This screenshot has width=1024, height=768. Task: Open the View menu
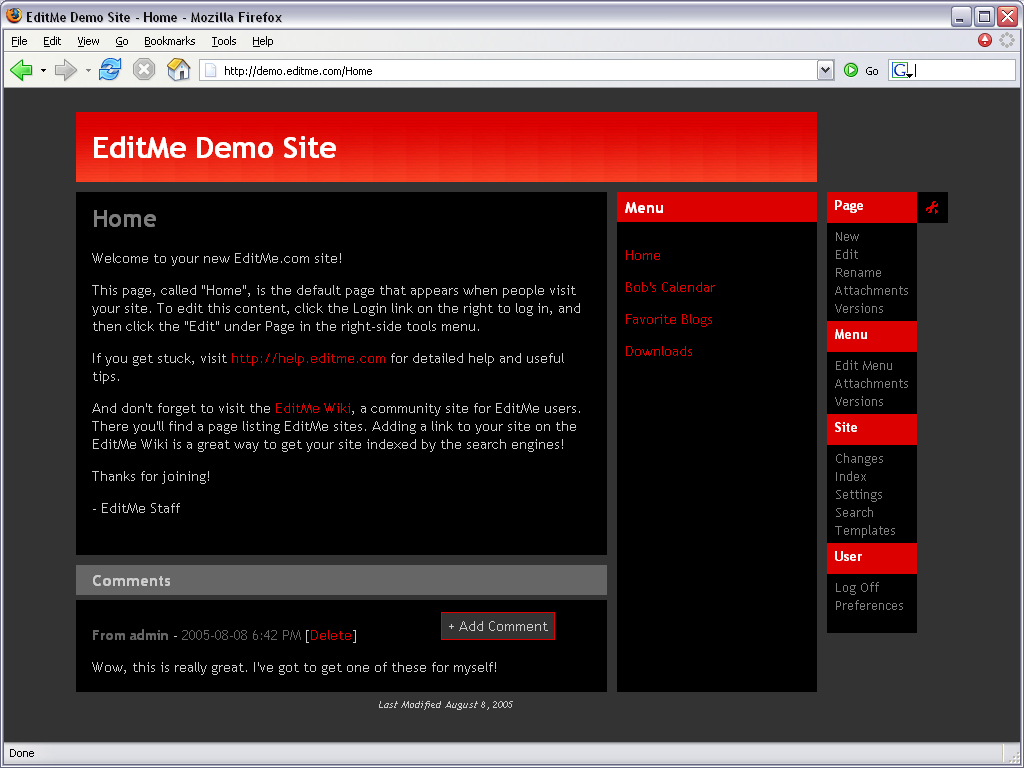click(x=88, y=41)
